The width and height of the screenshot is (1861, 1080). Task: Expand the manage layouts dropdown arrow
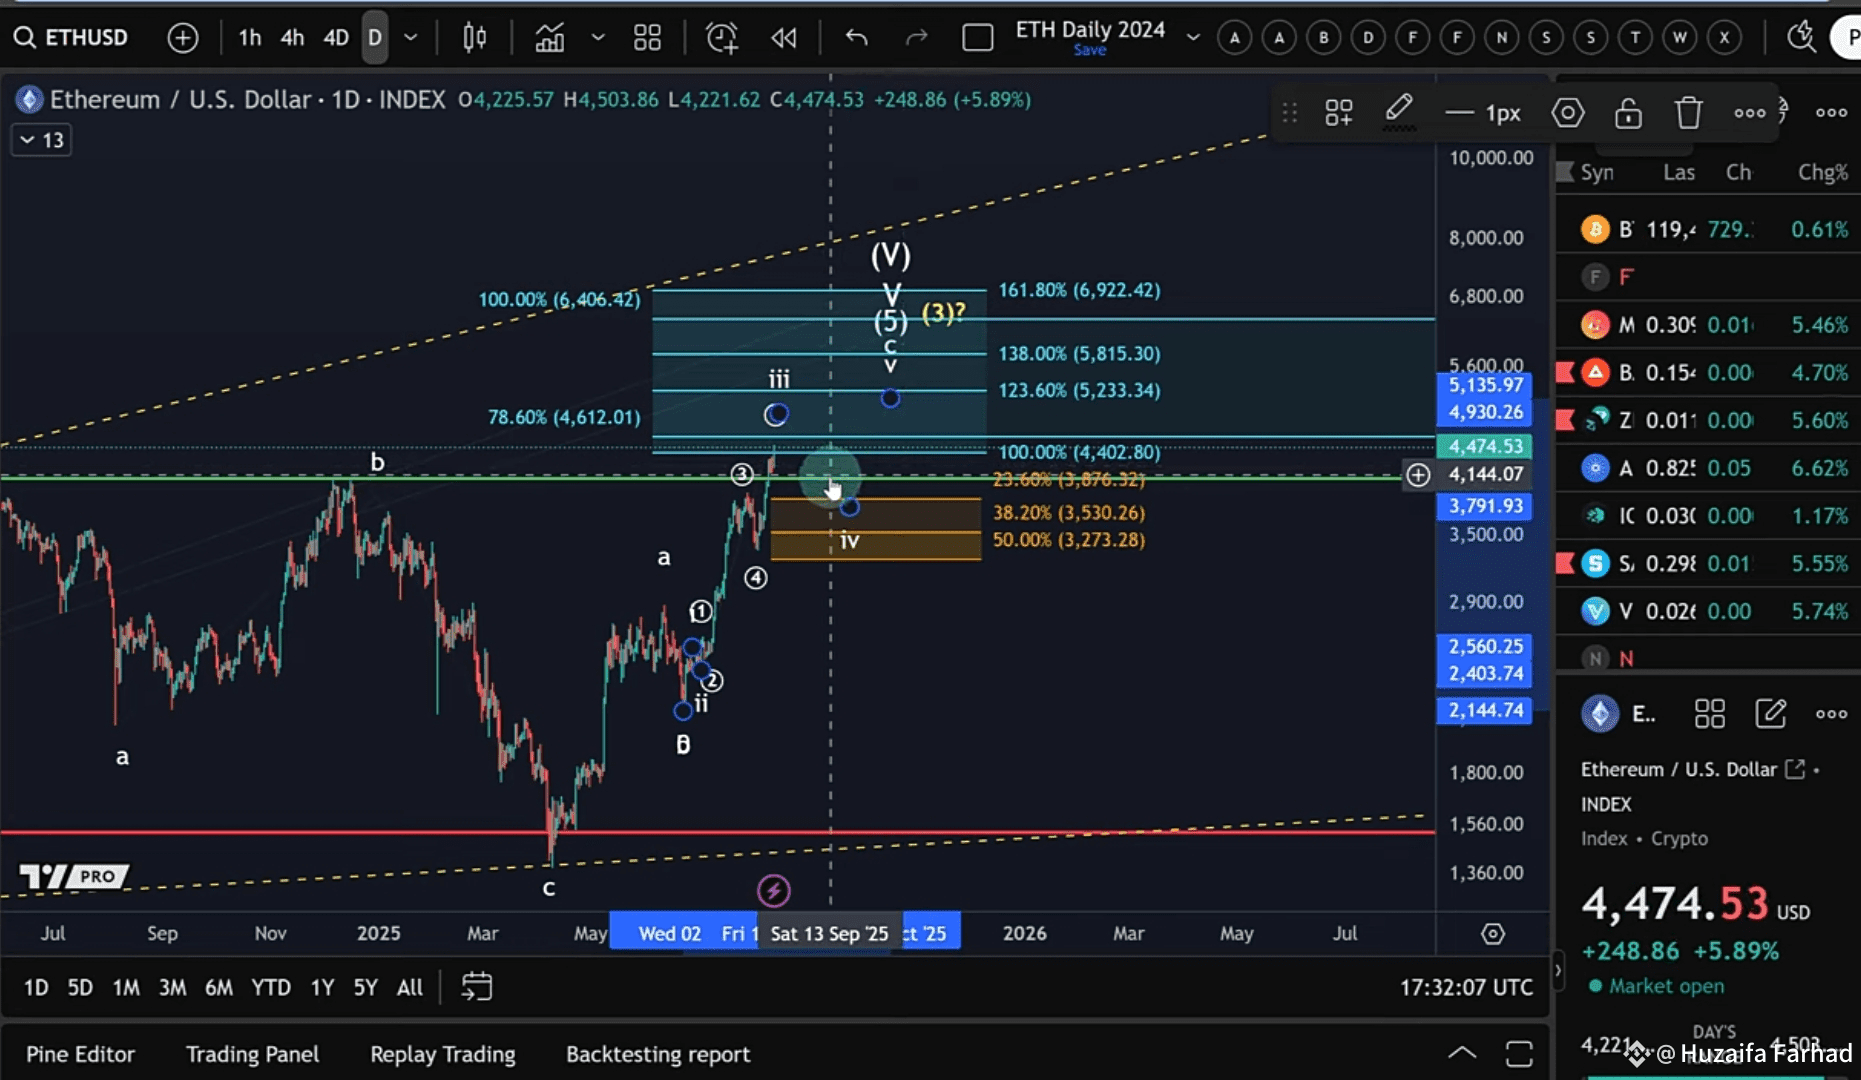(x=1193, y=38)
